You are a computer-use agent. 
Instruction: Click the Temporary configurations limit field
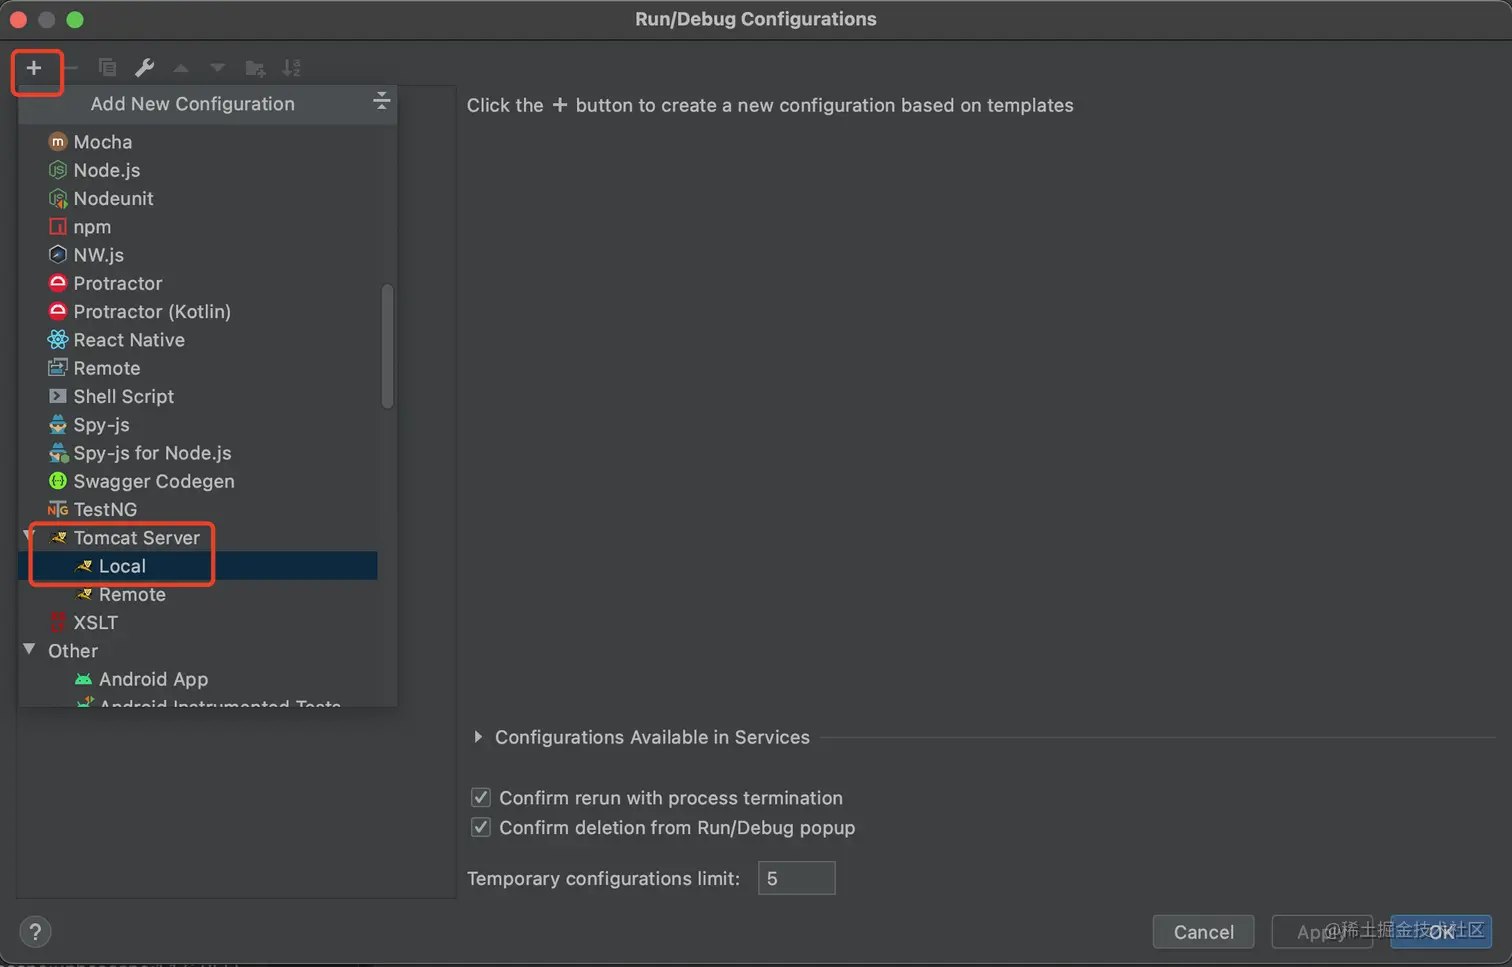click(x=796, y=878)
